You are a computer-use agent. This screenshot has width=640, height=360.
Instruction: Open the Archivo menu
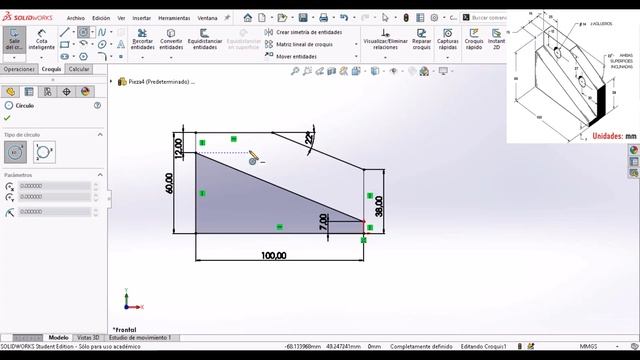[76, 18]
